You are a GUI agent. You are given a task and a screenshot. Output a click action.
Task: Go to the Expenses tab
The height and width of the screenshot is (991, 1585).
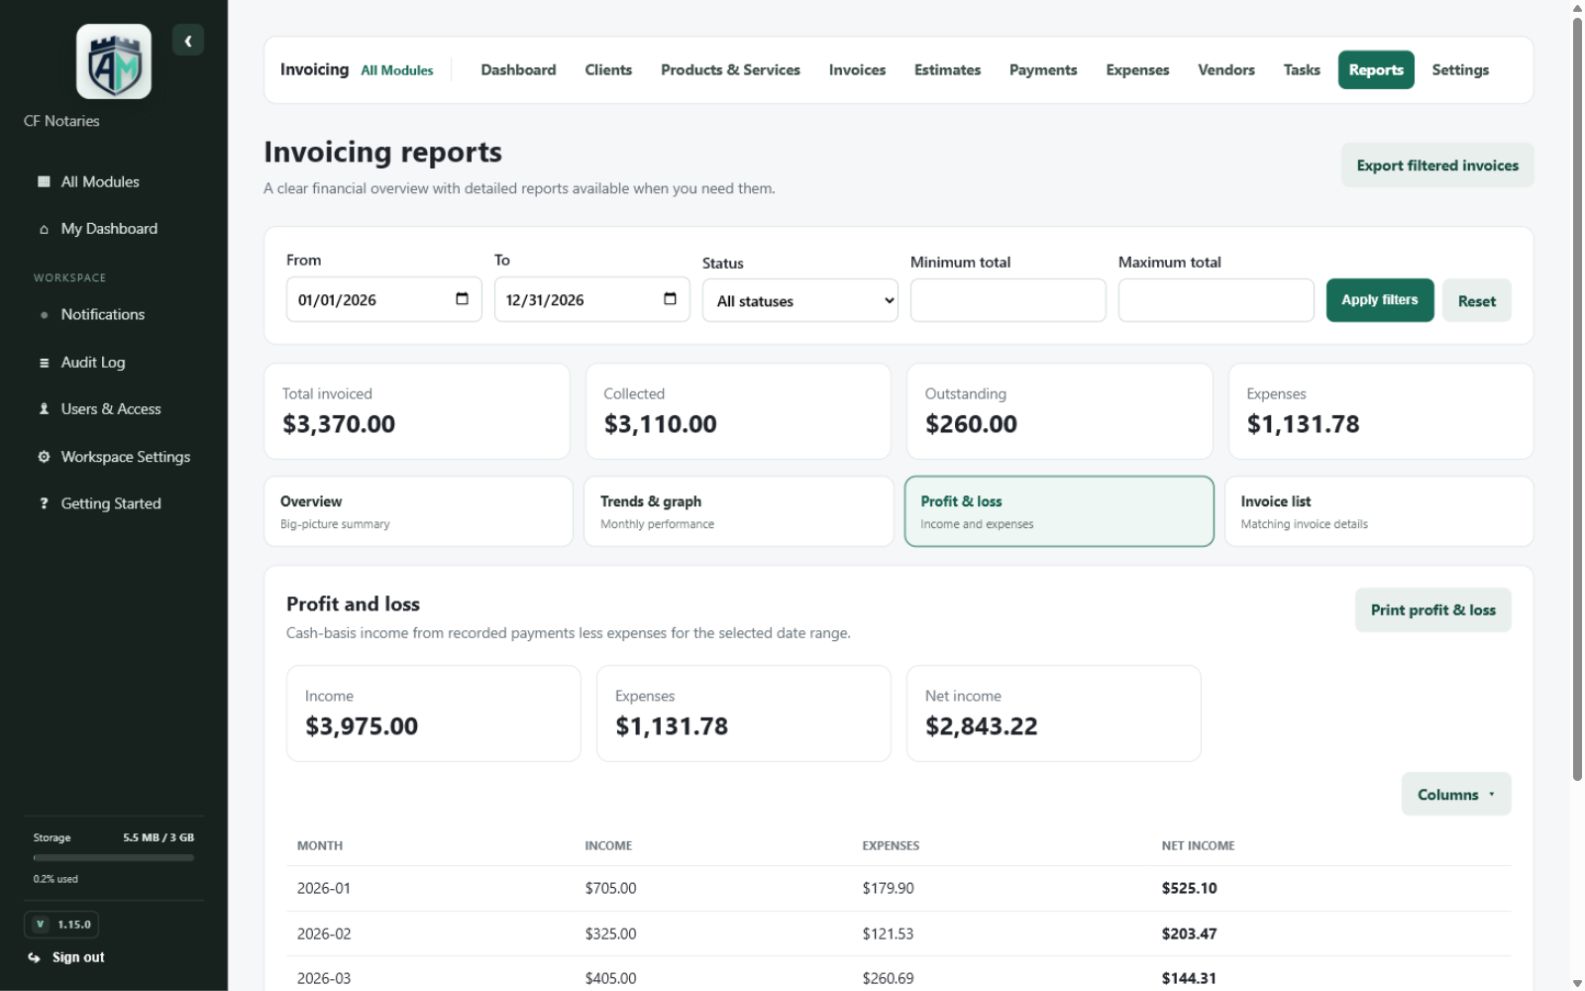point(1137,70)
